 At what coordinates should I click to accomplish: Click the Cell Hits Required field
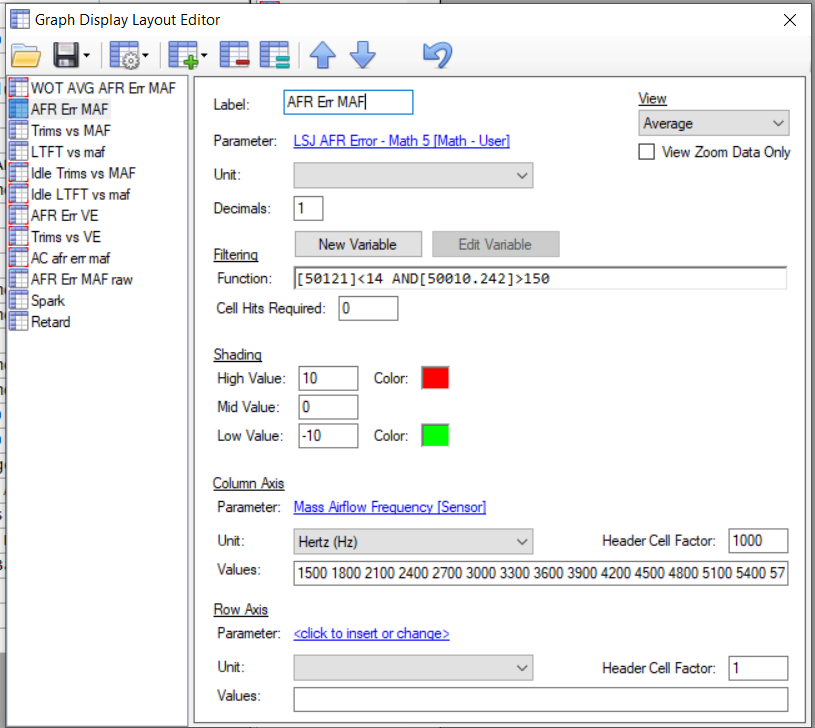(x=369, y=309)
